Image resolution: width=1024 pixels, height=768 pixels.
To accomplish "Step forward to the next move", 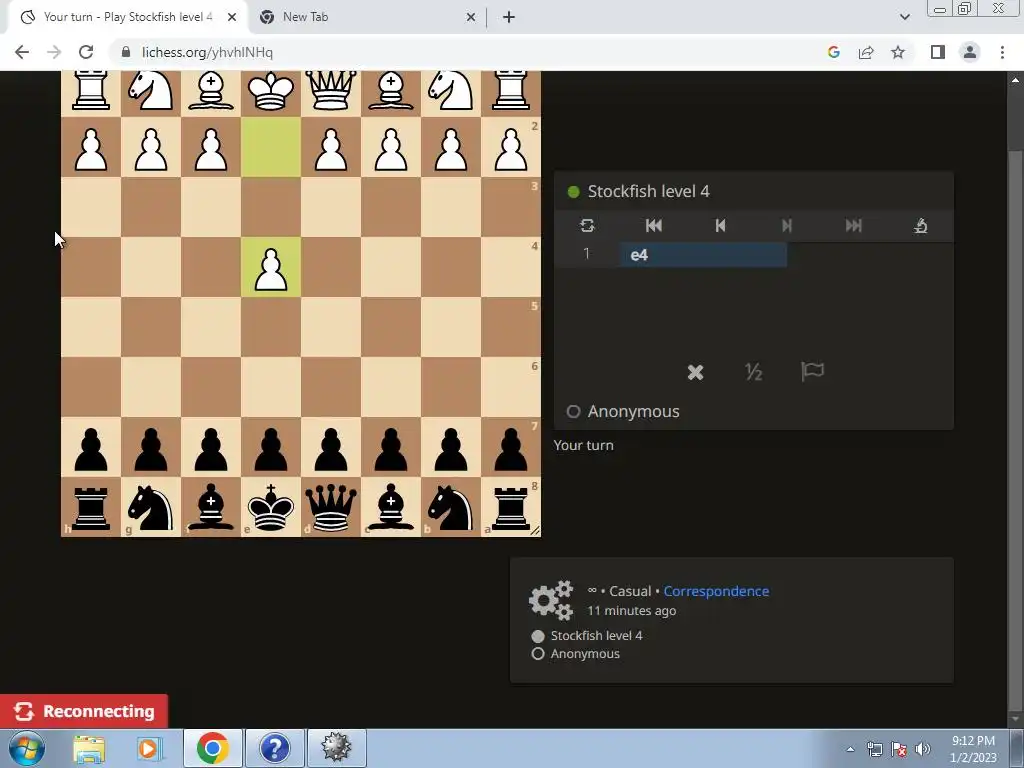I will click(x=787, y=226).
